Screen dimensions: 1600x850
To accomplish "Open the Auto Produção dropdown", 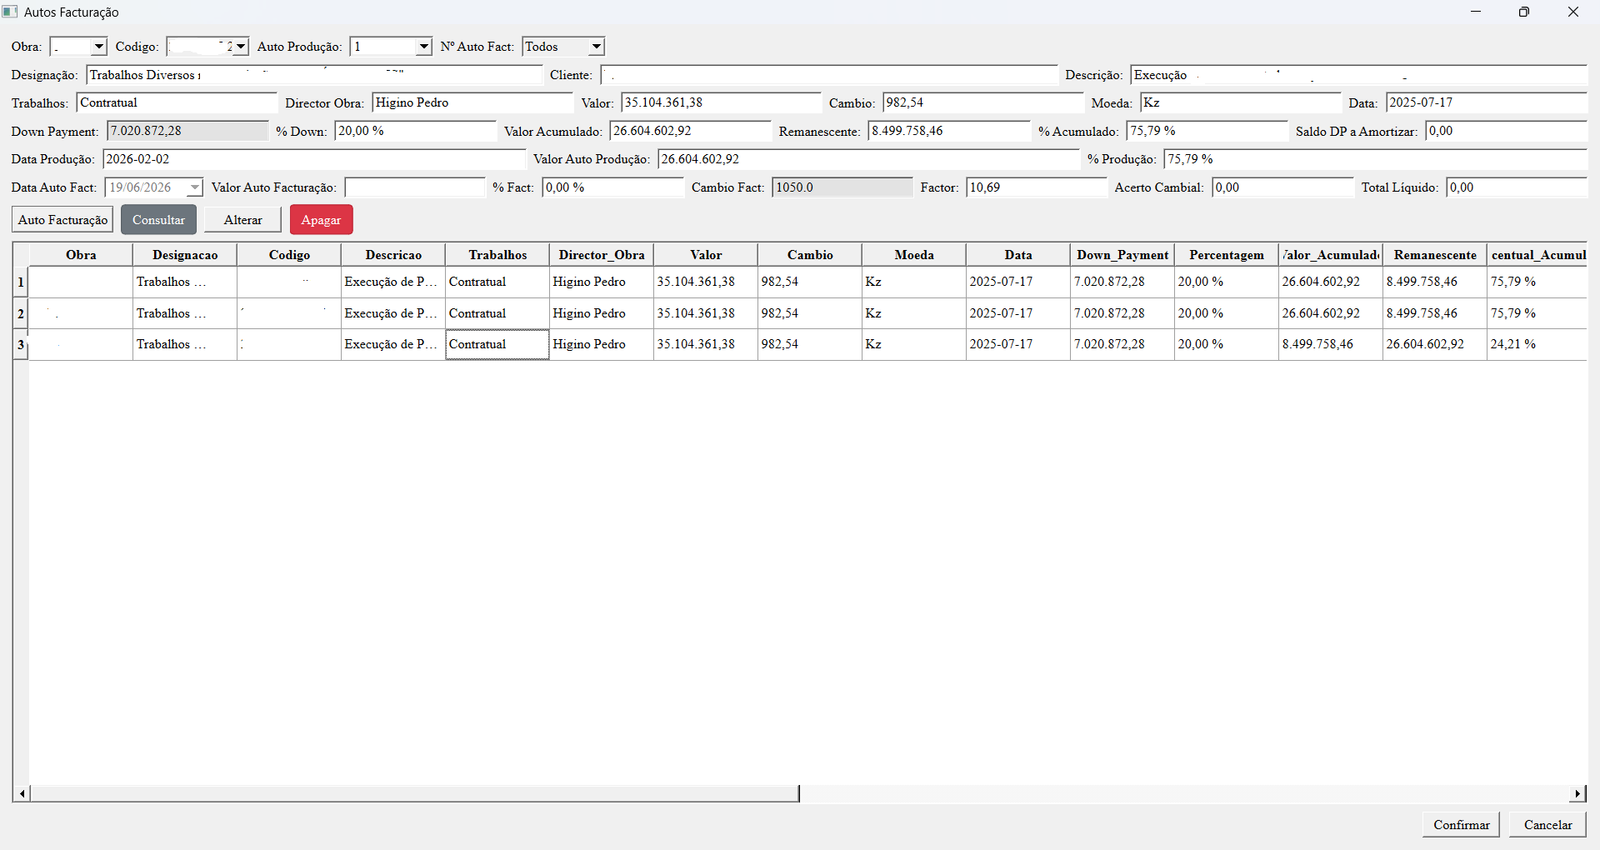I will tap(424, 47).
